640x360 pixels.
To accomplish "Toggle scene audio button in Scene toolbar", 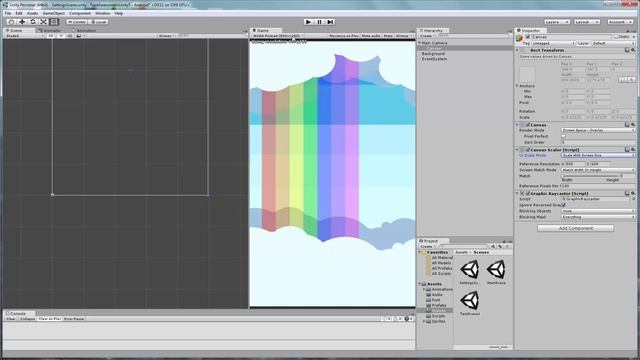I will pyautogui.click(x=69, y=36).
